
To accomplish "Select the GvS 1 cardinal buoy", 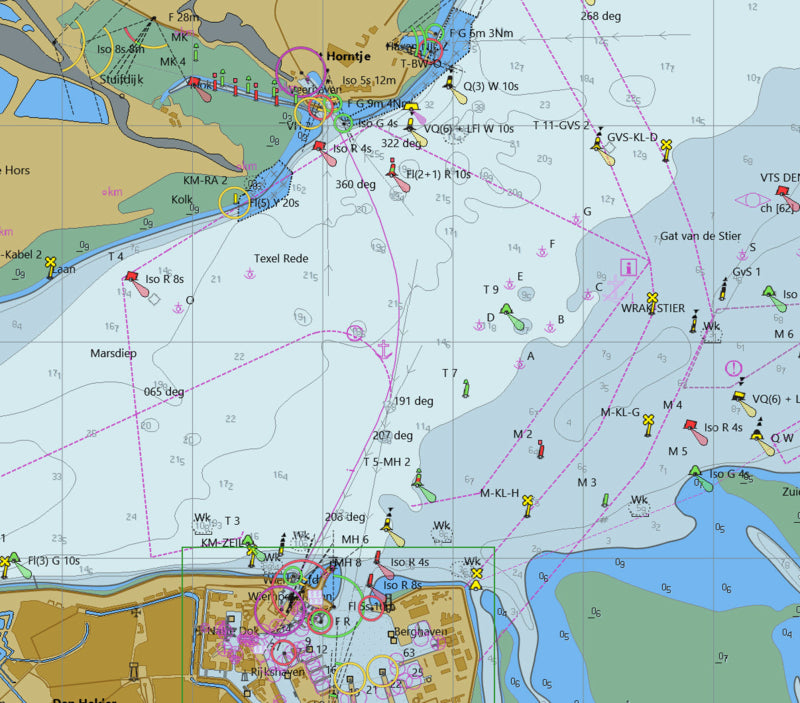I will click(722, 288).
